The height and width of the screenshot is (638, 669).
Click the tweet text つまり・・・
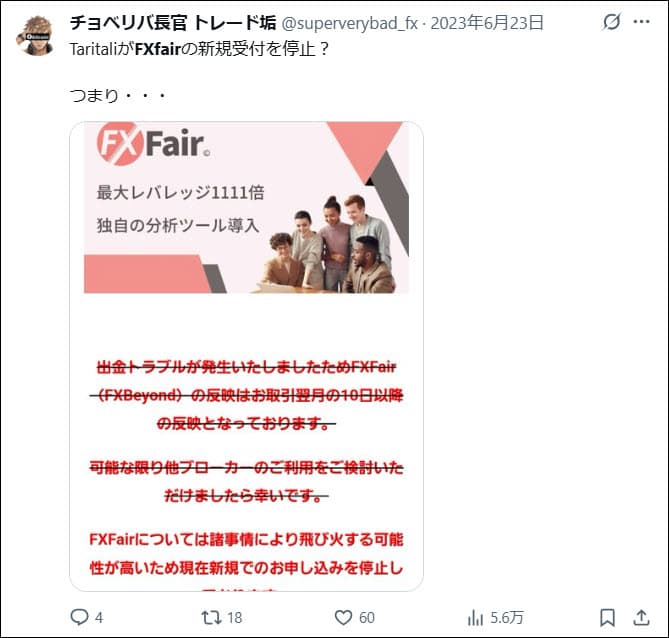(x=118, y=96)
